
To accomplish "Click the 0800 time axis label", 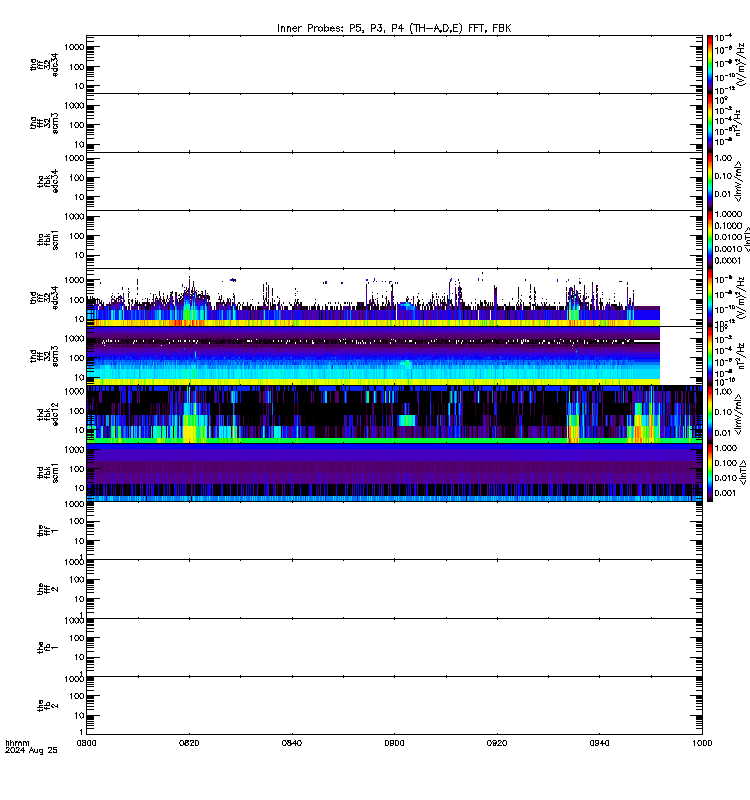I will click(x=86, y=743).
